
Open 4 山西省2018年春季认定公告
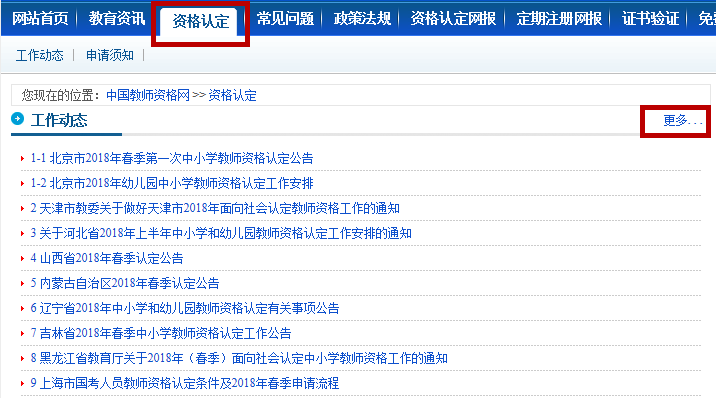click(x=107, y=258)
